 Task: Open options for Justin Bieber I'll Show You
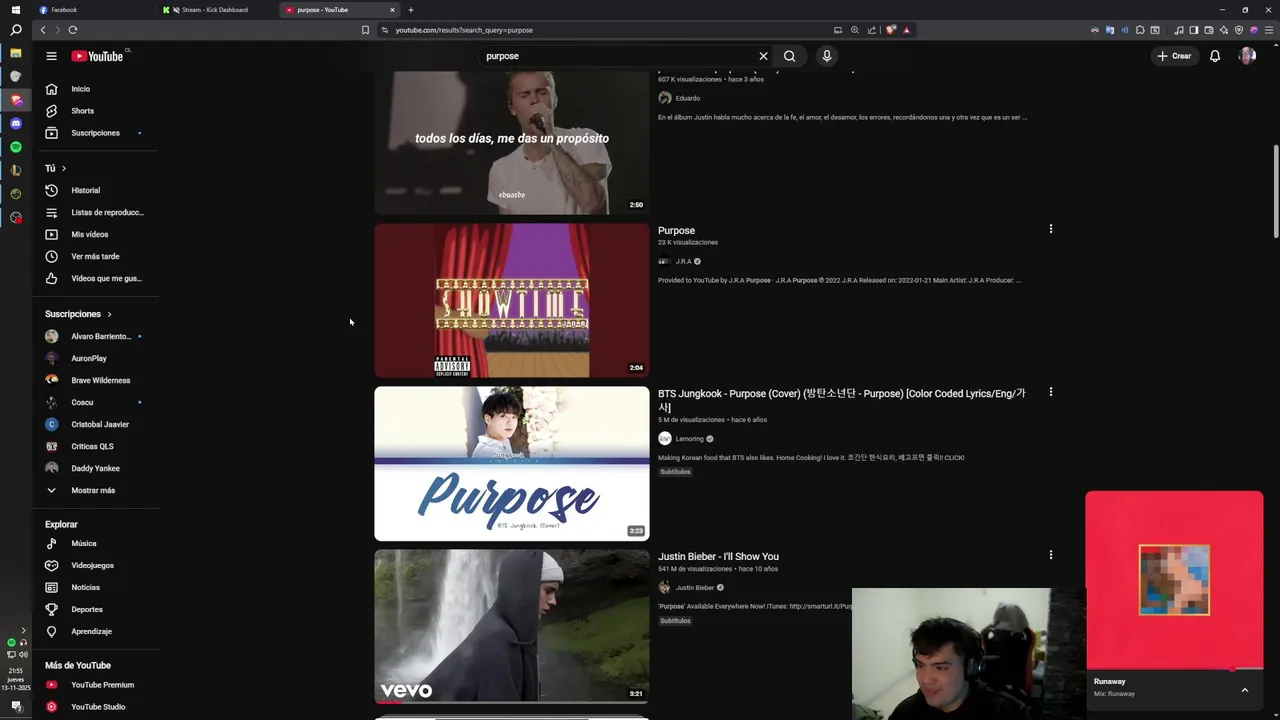tap(1050, 555)
